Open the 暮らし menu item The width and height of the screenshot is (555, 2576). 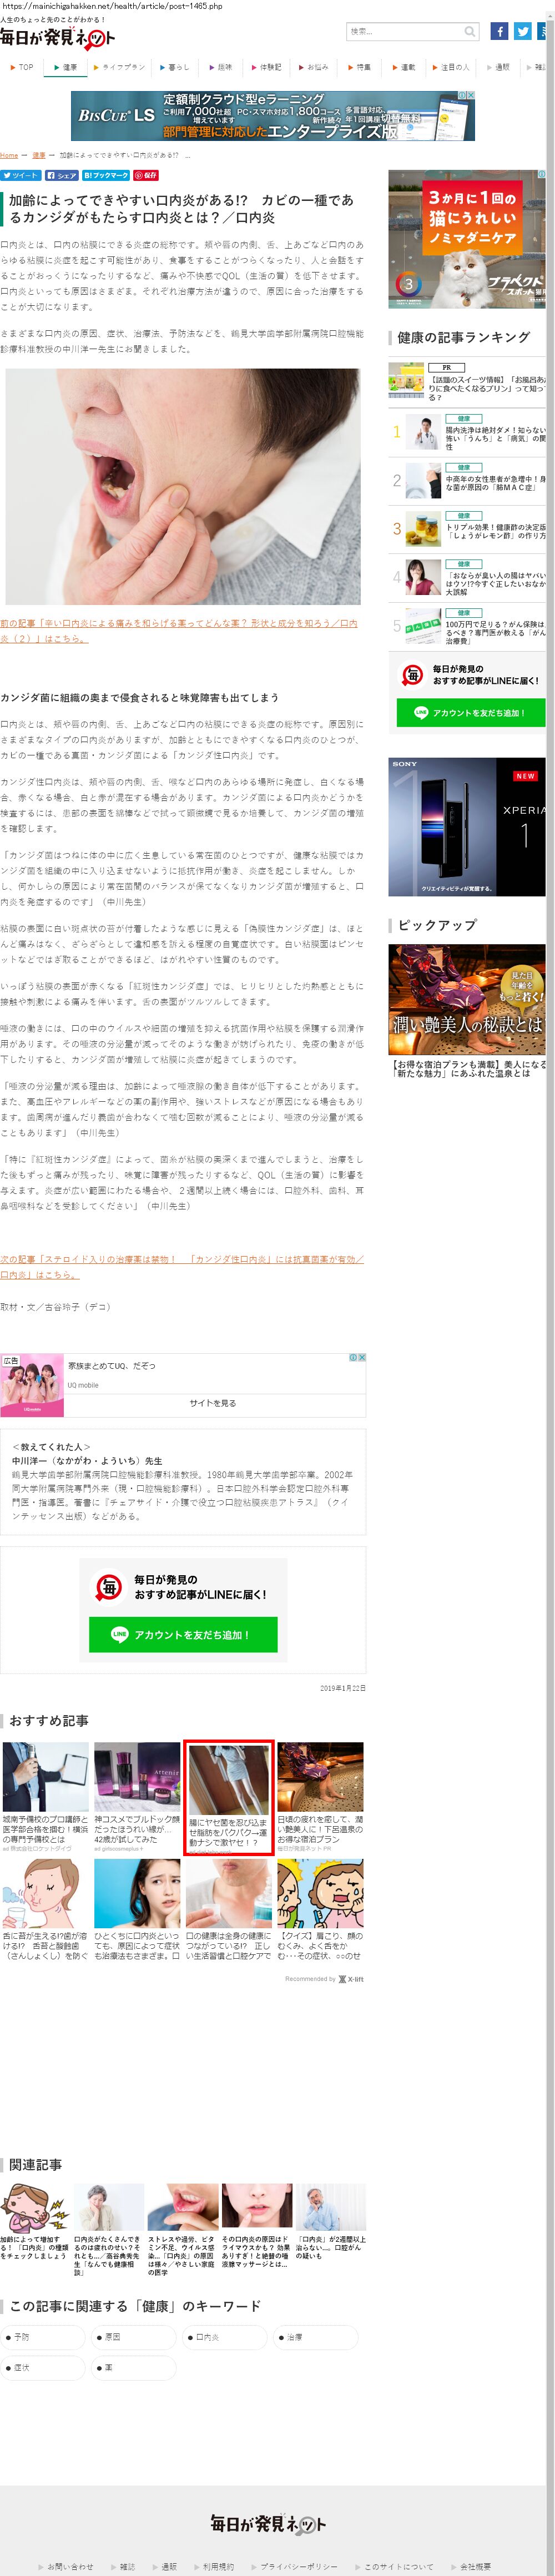coord(175,67)
